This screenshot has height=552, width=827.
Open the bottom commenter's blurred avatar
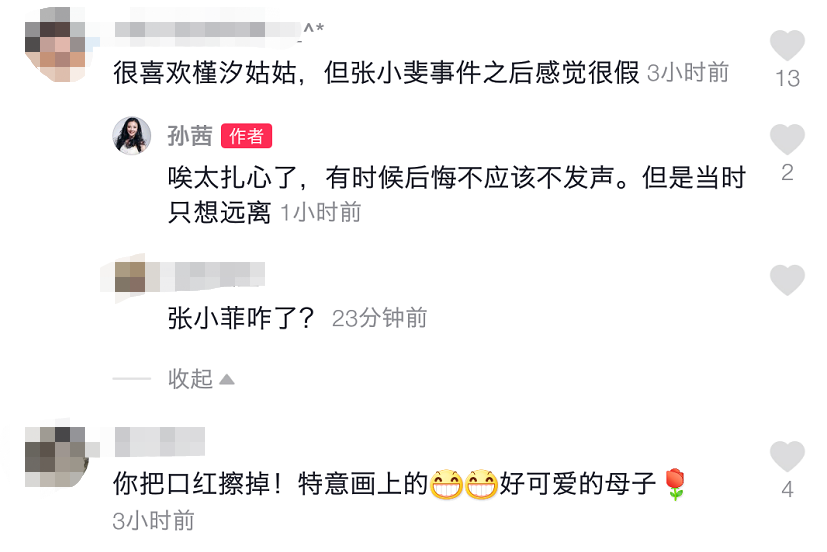(55, 457)
